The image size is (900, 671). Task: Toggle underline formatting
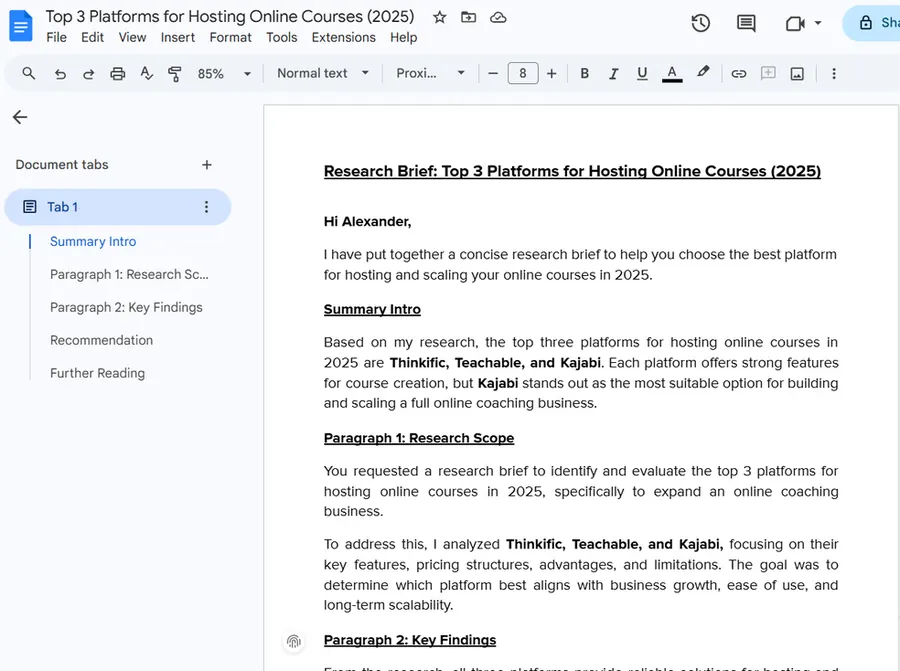642,73
